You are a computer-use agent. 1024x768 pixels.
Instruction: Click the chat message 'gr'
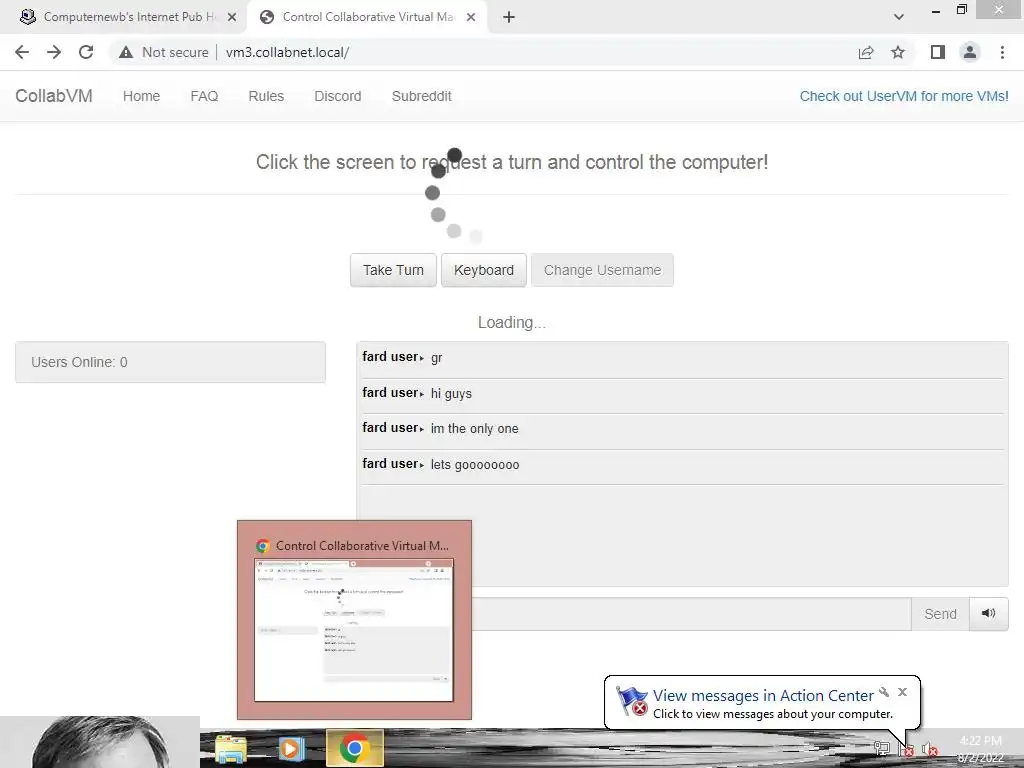(437, 357)
